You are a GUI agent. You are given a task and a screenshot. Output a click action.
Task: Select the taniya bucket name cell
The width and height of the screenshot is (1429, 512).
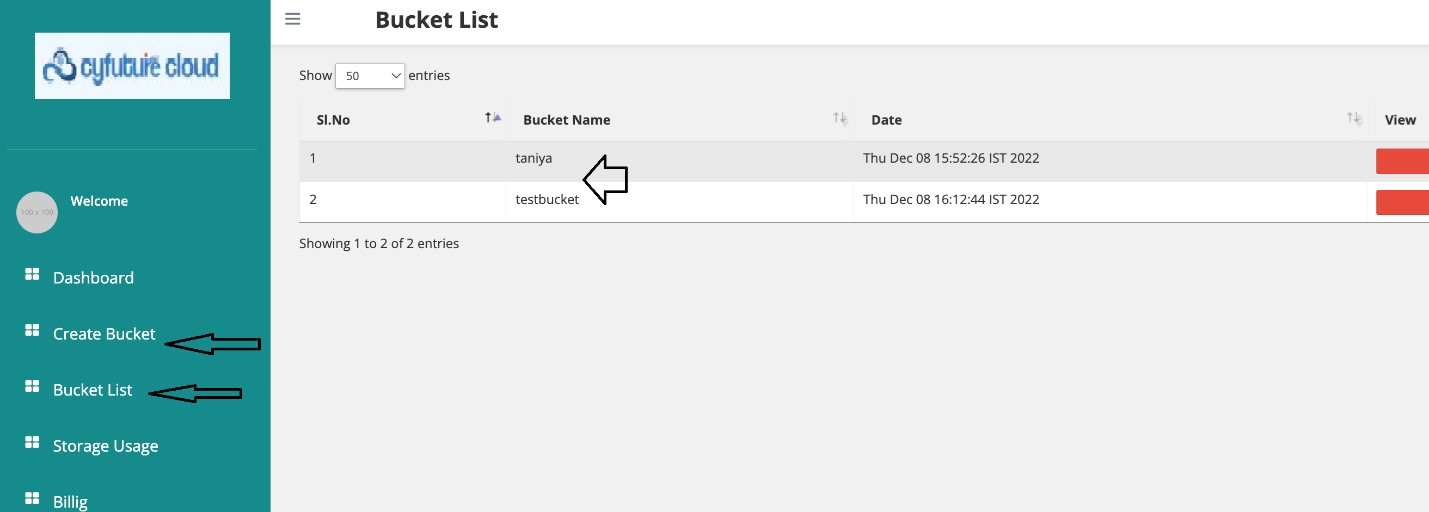(534, 158)
